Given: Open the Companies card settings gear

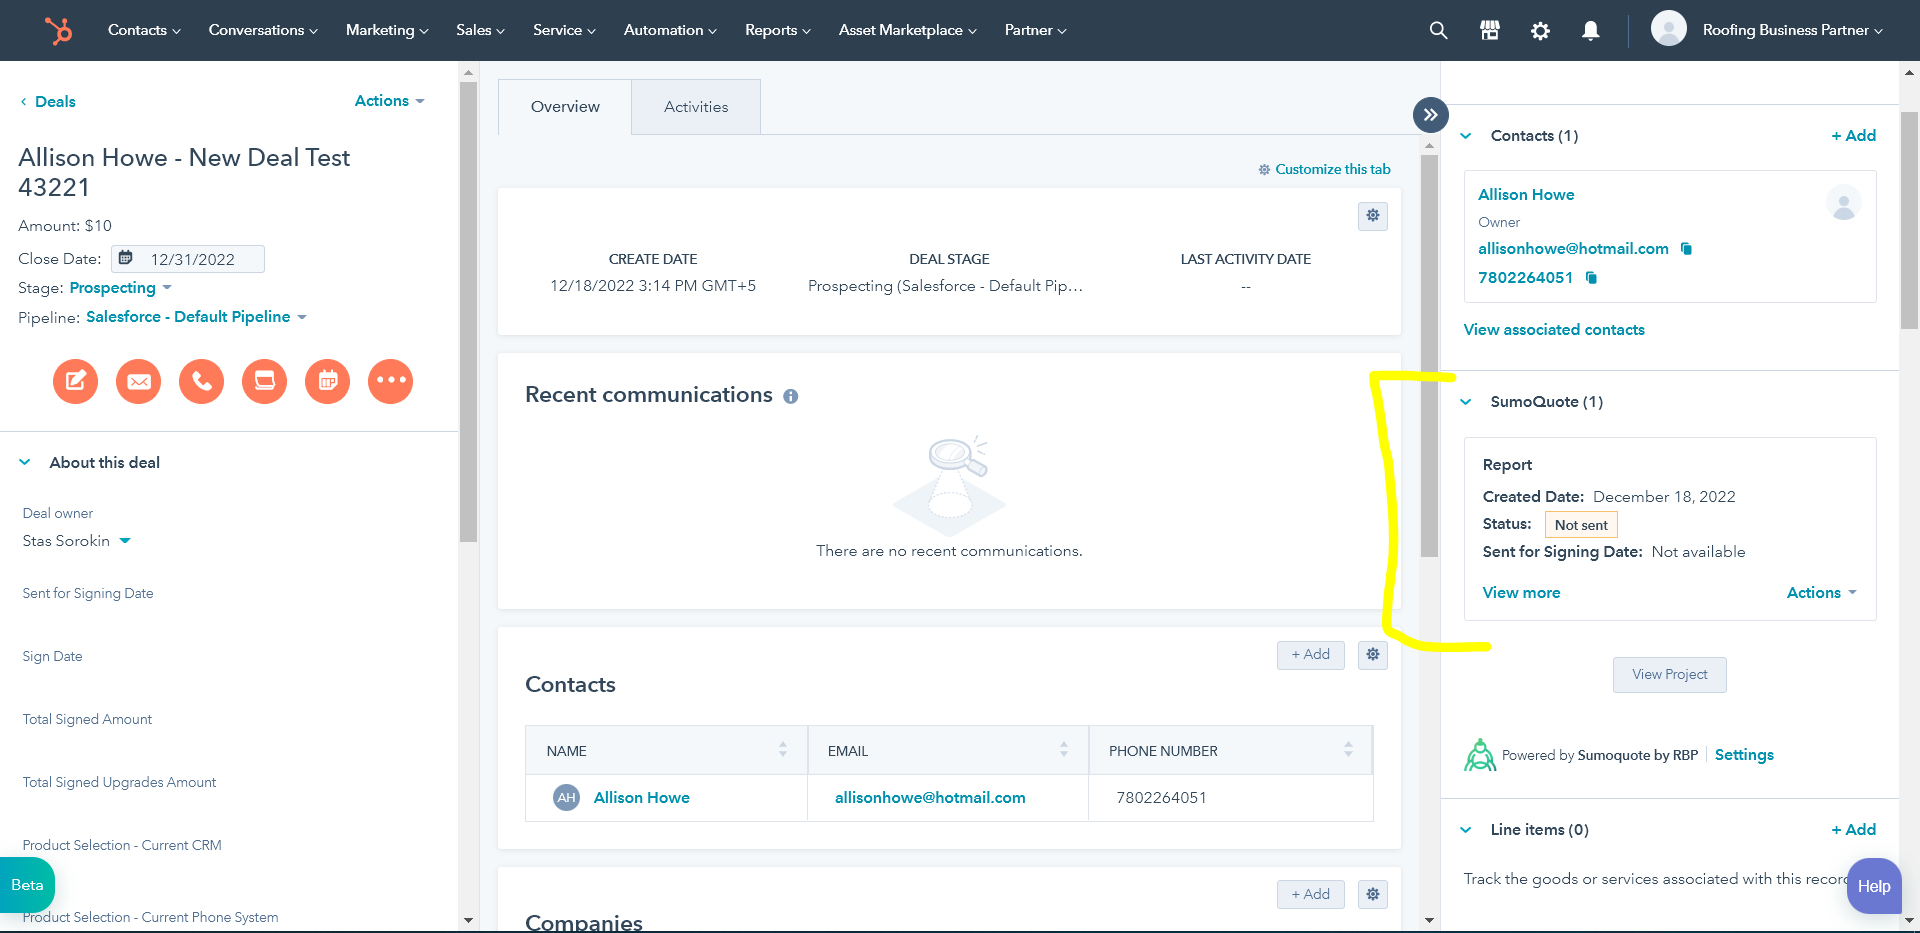Looking at the screenshot, I should tap(1373, 894).
